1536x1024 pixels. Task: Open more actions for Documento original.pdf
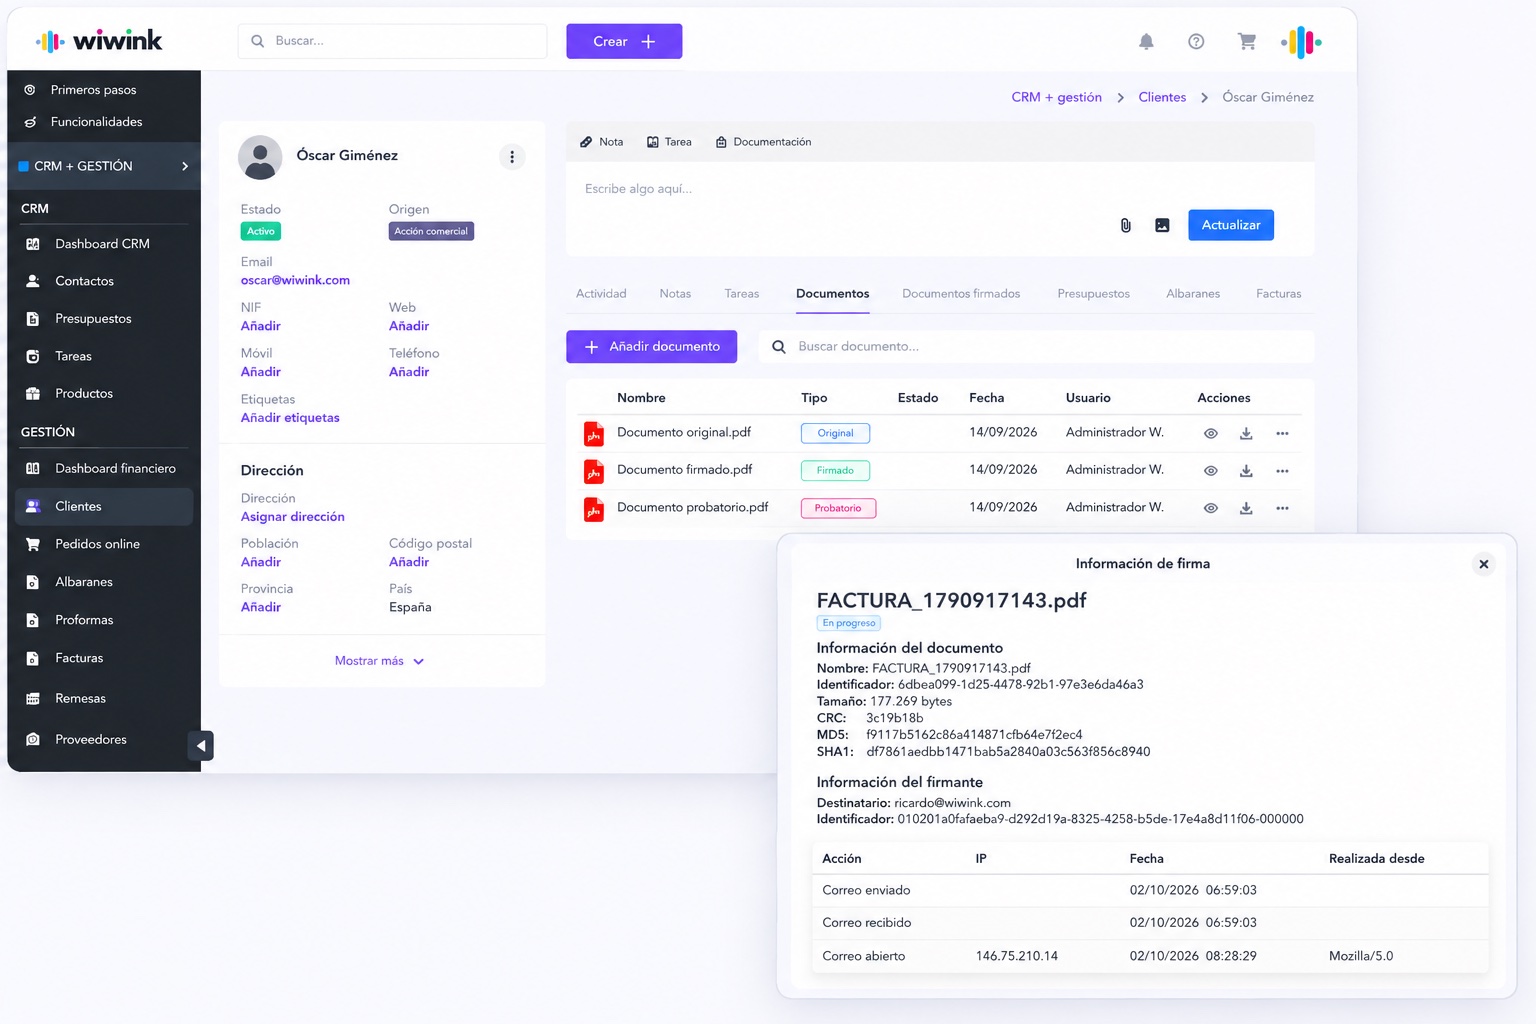pyautogui.click(x=1282, y=433)
